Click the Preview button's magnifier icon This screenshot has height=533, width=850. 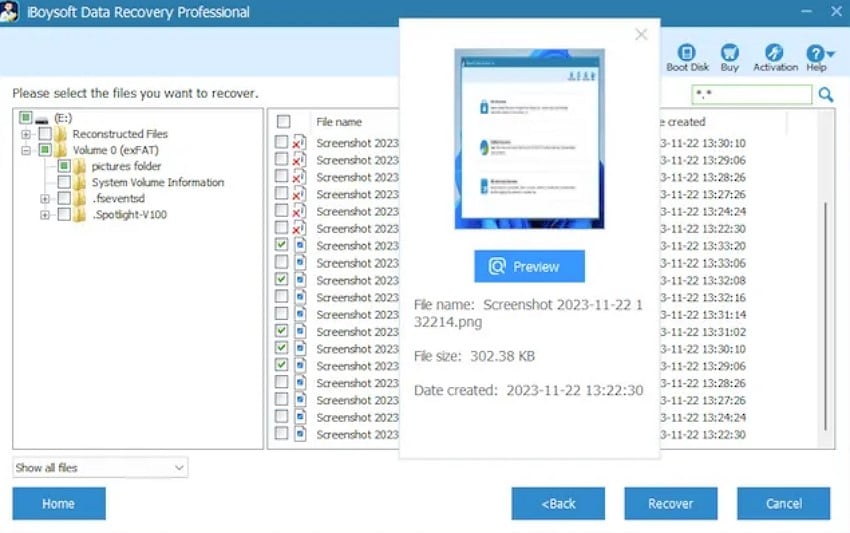pyautogui.click(x=497, y=266)
